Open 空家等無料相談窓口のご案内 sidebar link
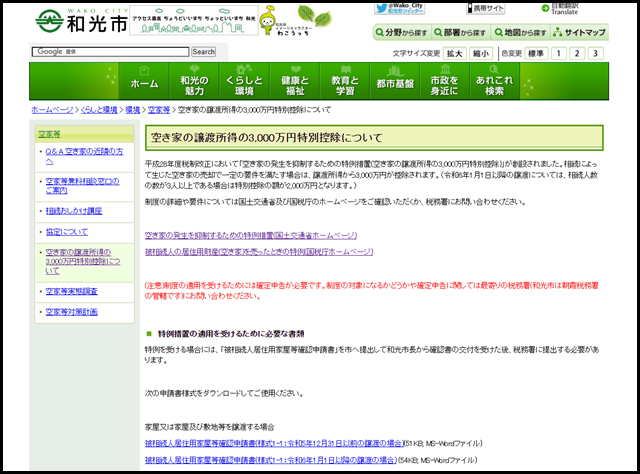 [82, 186]
